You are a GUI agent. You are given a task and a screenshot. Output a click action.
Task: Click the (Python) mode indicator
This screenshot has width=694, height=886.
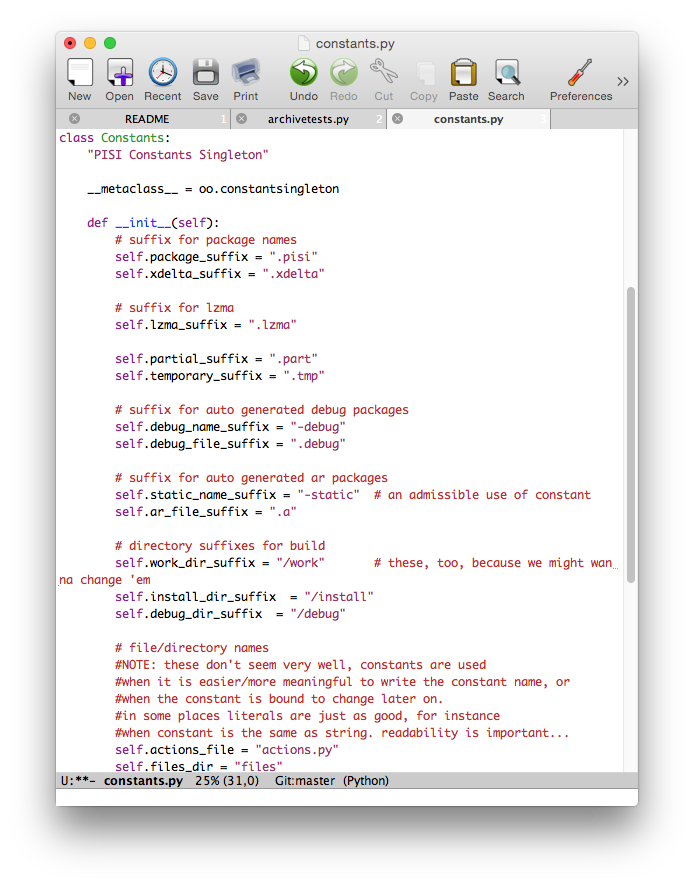coord(367,781)
